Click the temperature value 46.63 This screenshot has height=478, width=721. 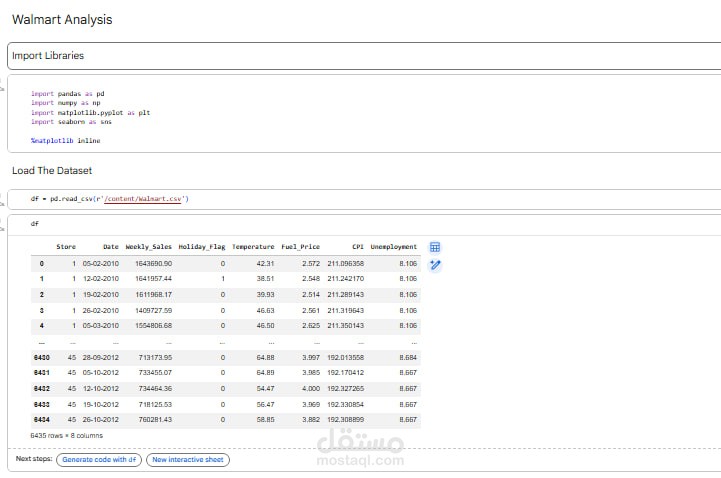tap(265, 311)
